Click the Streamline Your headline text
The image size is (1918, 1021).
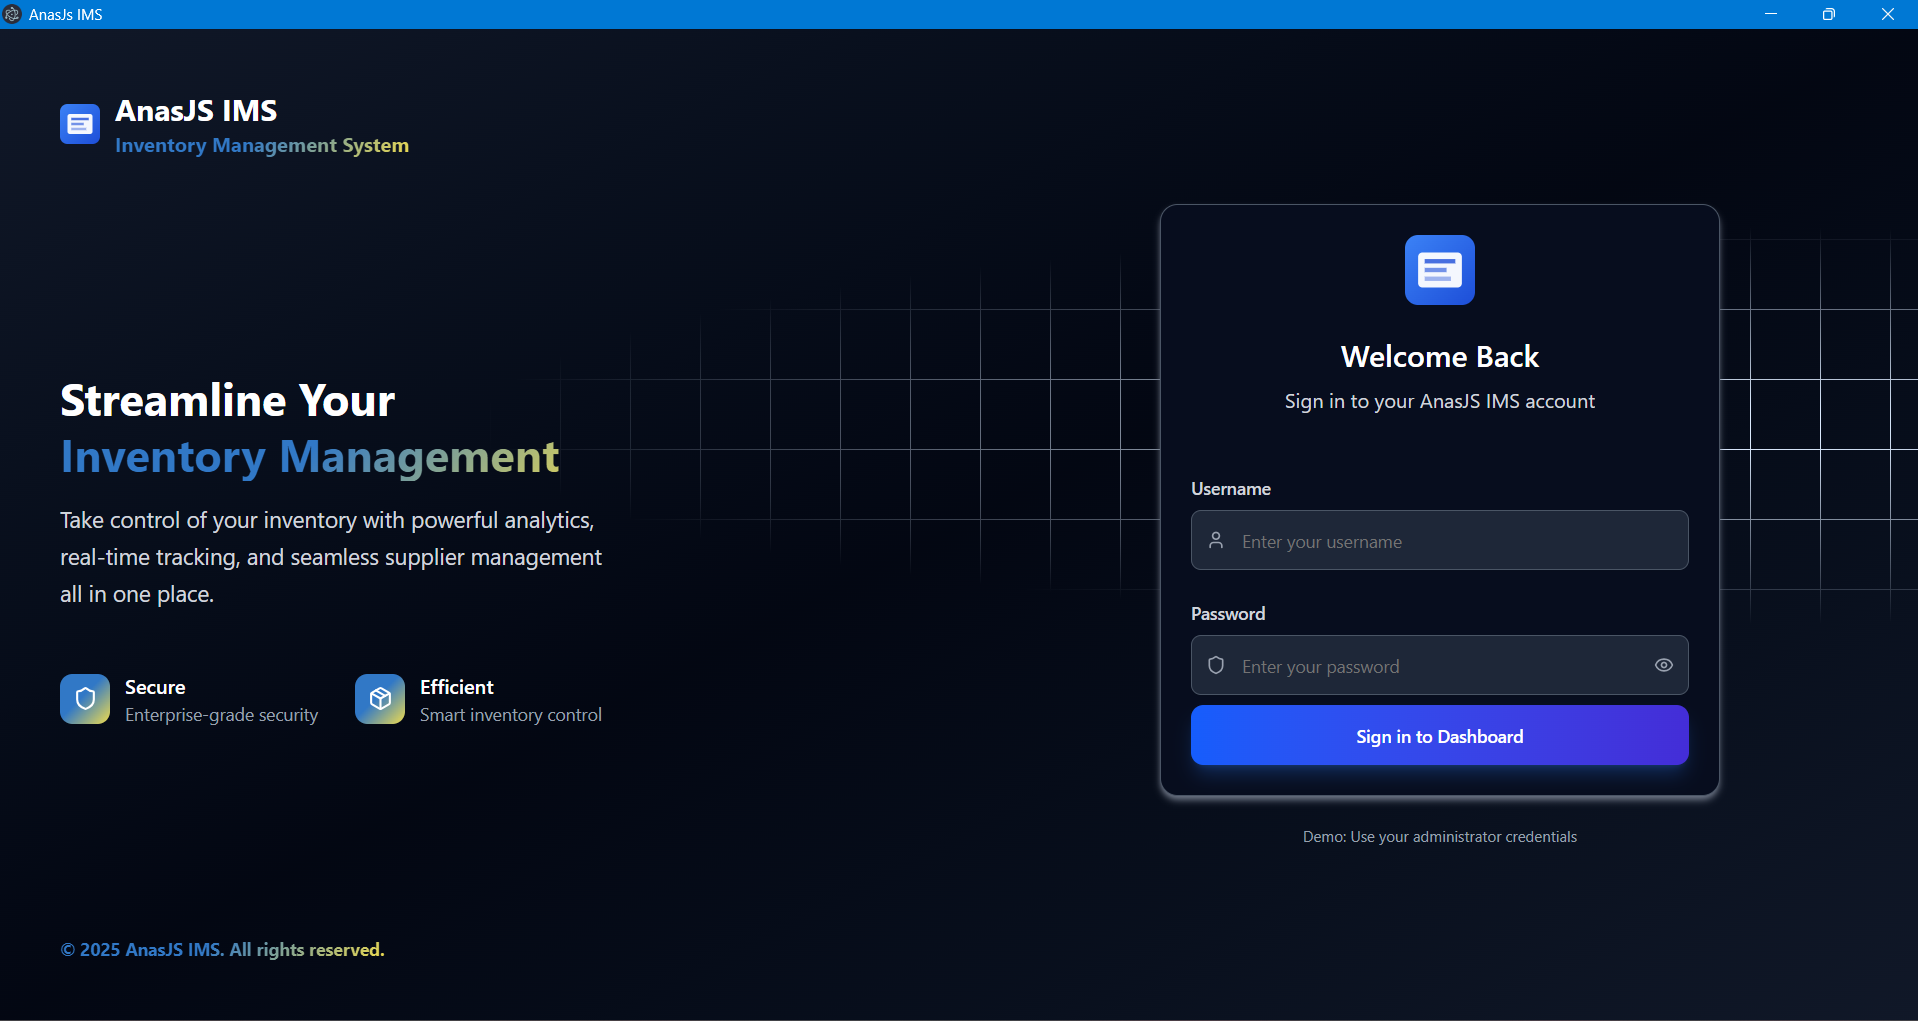point(227,401)
